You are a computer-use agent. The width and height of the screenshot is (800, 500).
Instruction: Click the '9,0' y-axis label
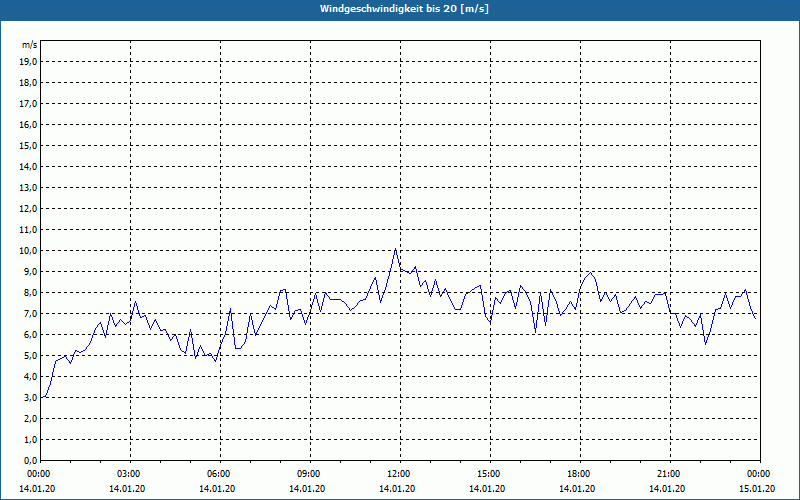coord(30,271)
